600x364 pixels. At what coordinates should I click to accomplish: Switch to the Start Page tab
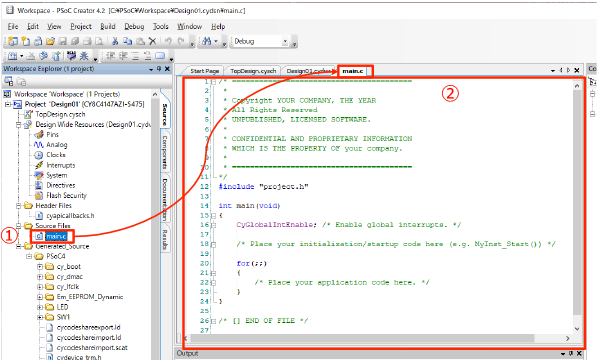204,71
